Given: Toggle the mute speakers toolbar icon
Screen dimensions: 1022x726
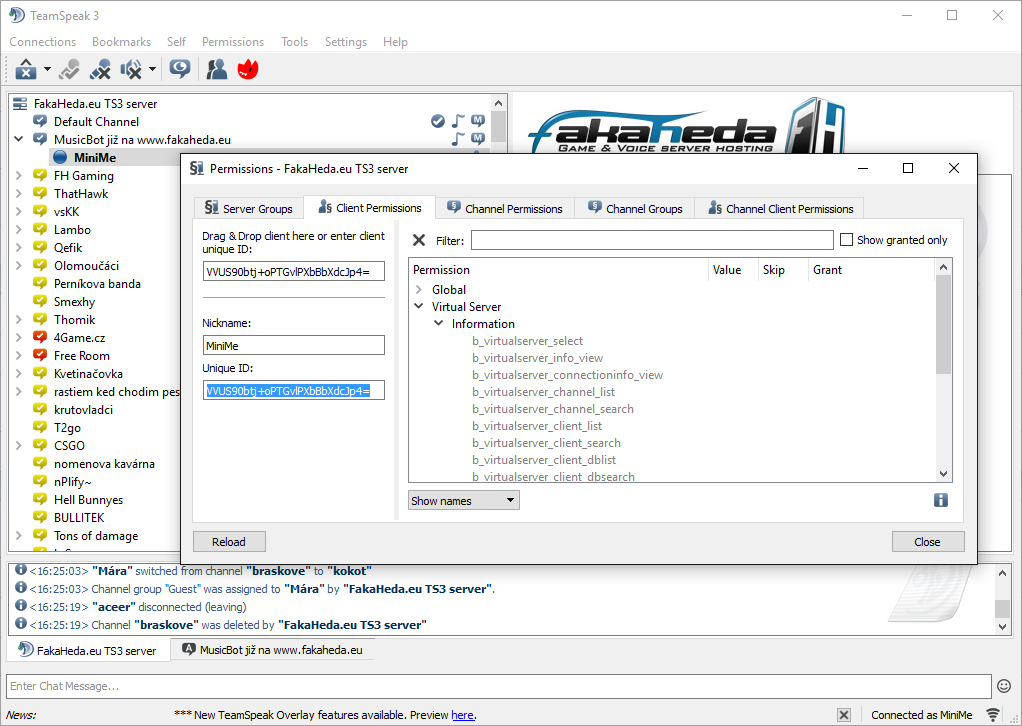Looking at the screenshot, I should click(132, 68).
